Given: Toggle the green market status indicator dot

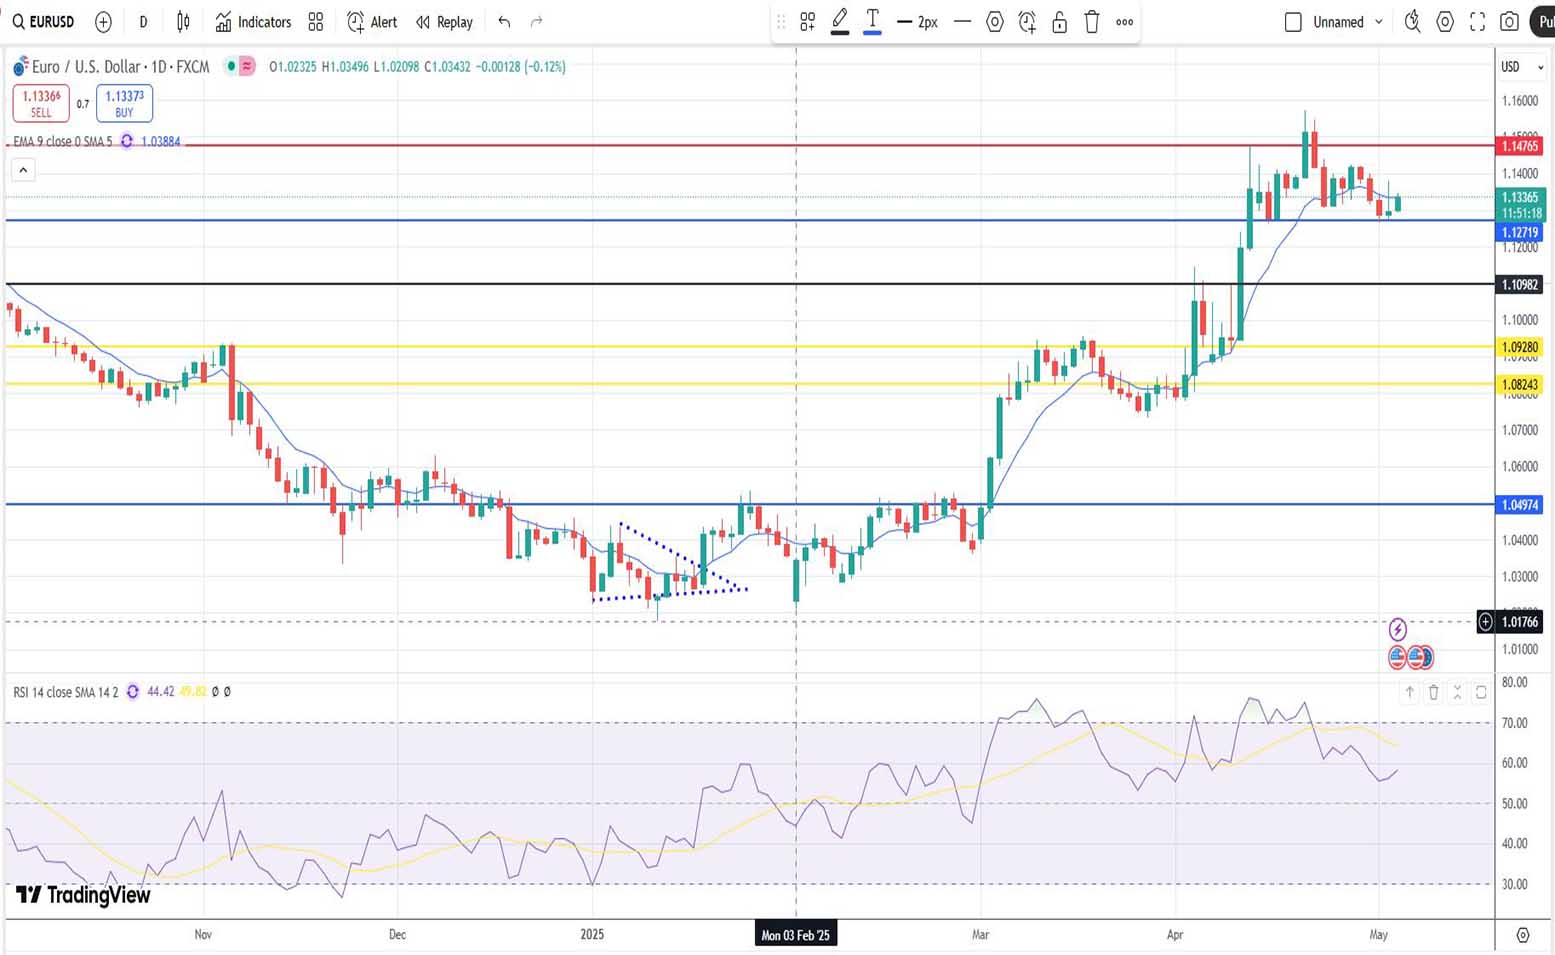Looking at the screenshot, I should [231, 67].
